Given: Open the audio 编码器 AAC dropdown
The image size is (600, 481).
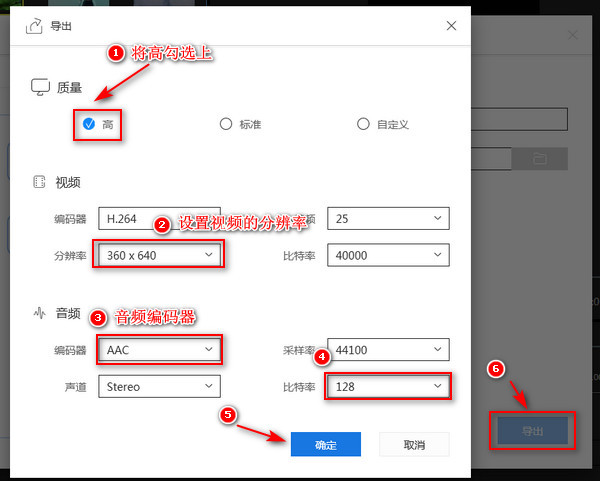Looking at the screenshot, I should pyautogui.click(x=159, y=349).
